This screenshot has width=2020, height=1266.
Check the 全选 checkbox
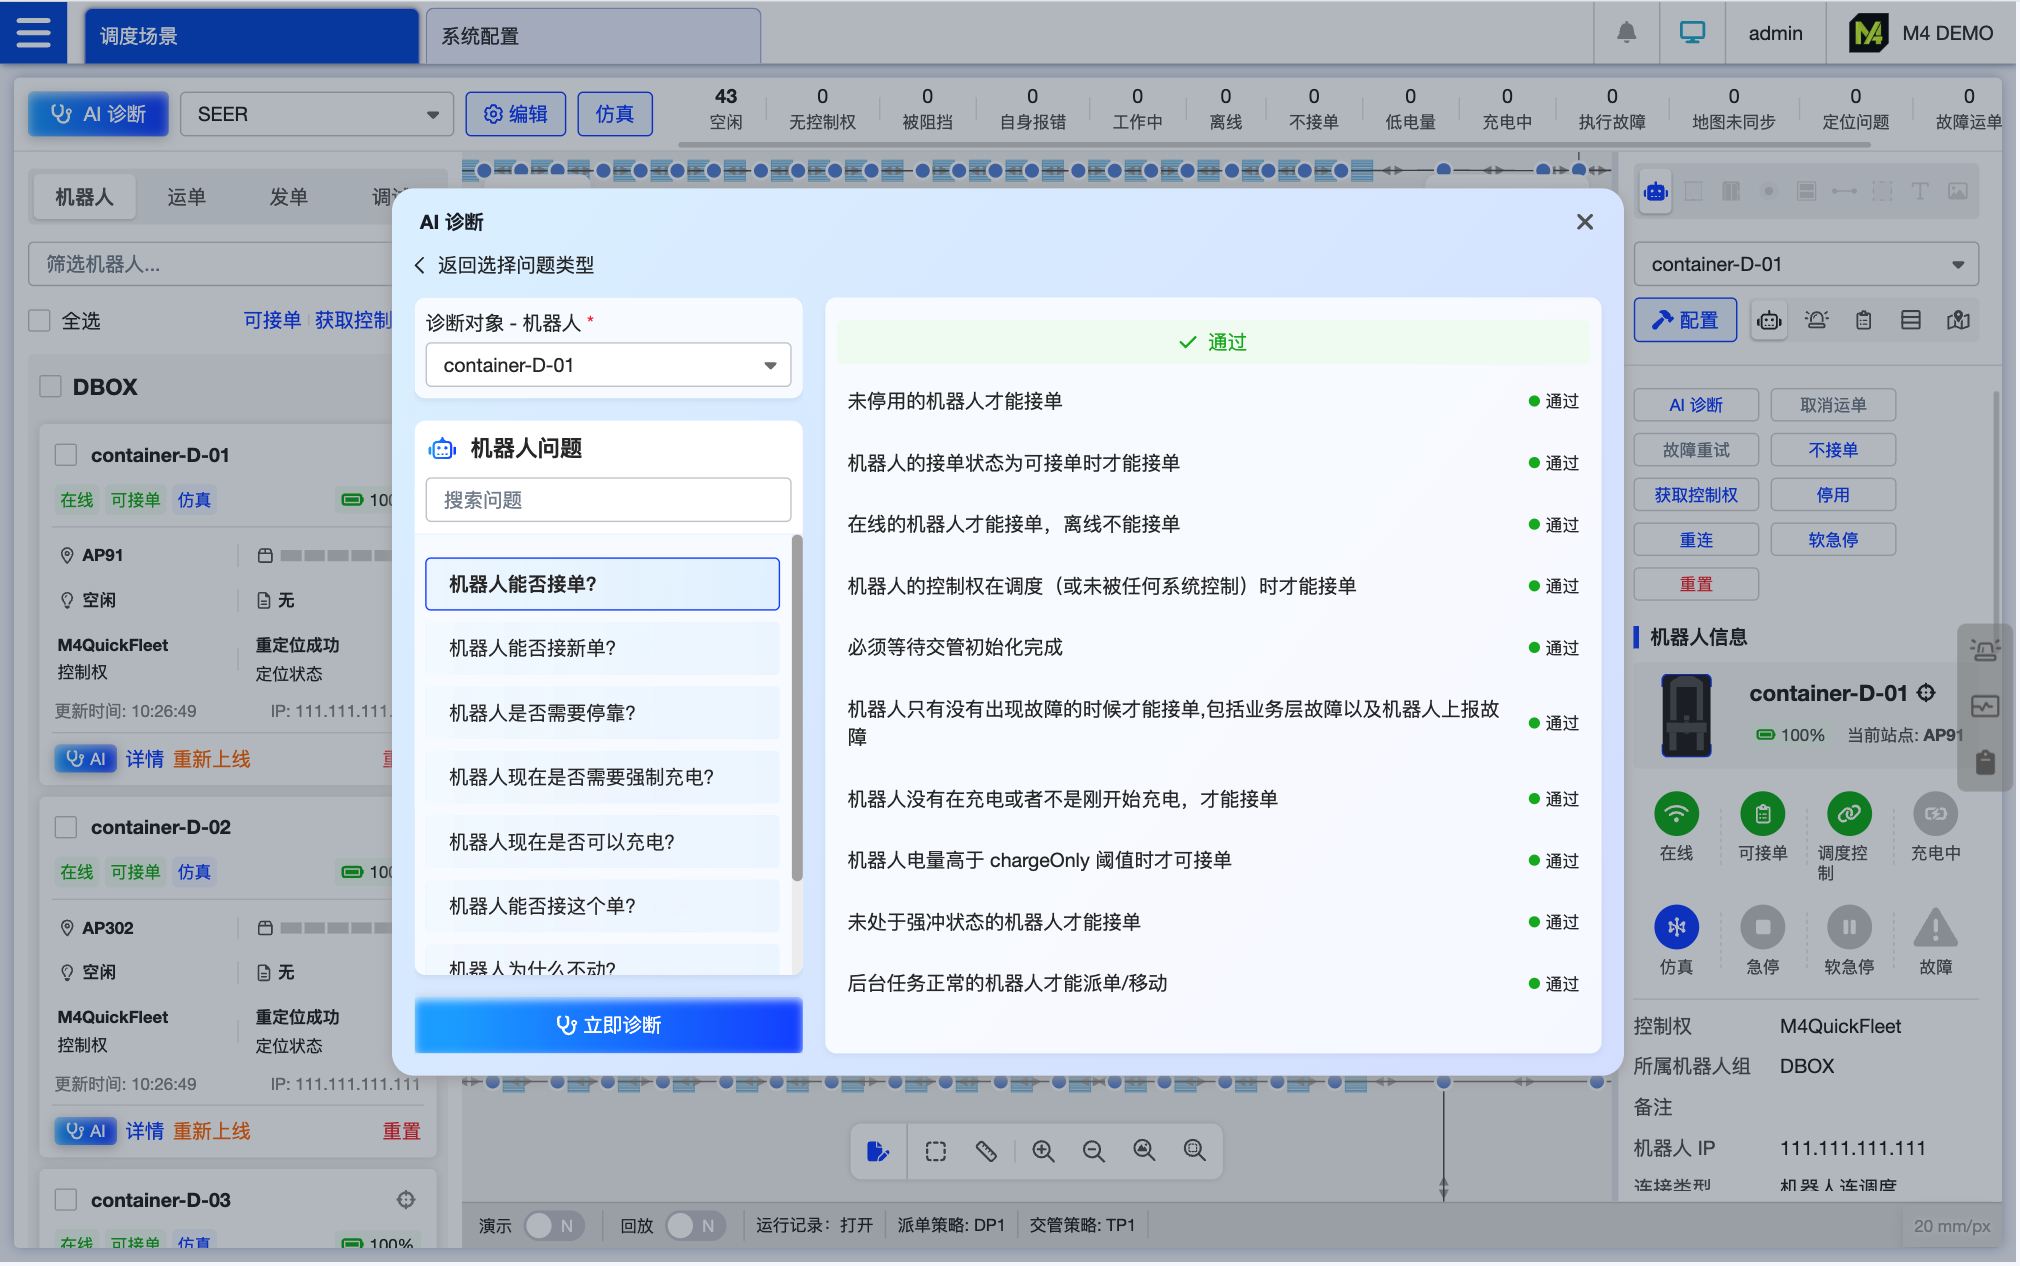point(40,321)
